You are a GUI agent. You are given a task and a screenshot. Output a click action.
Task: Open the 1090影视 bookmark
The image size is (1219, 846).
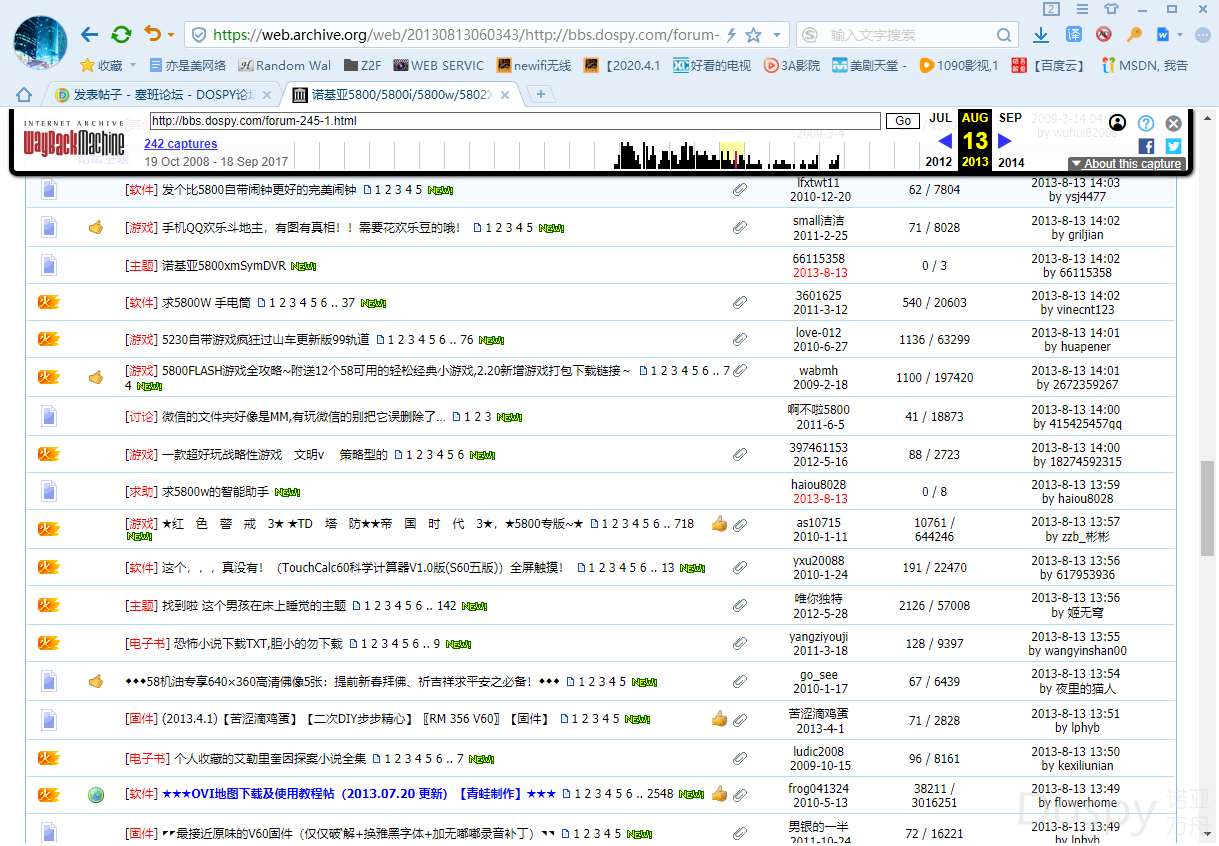click(x=959, y=65)
